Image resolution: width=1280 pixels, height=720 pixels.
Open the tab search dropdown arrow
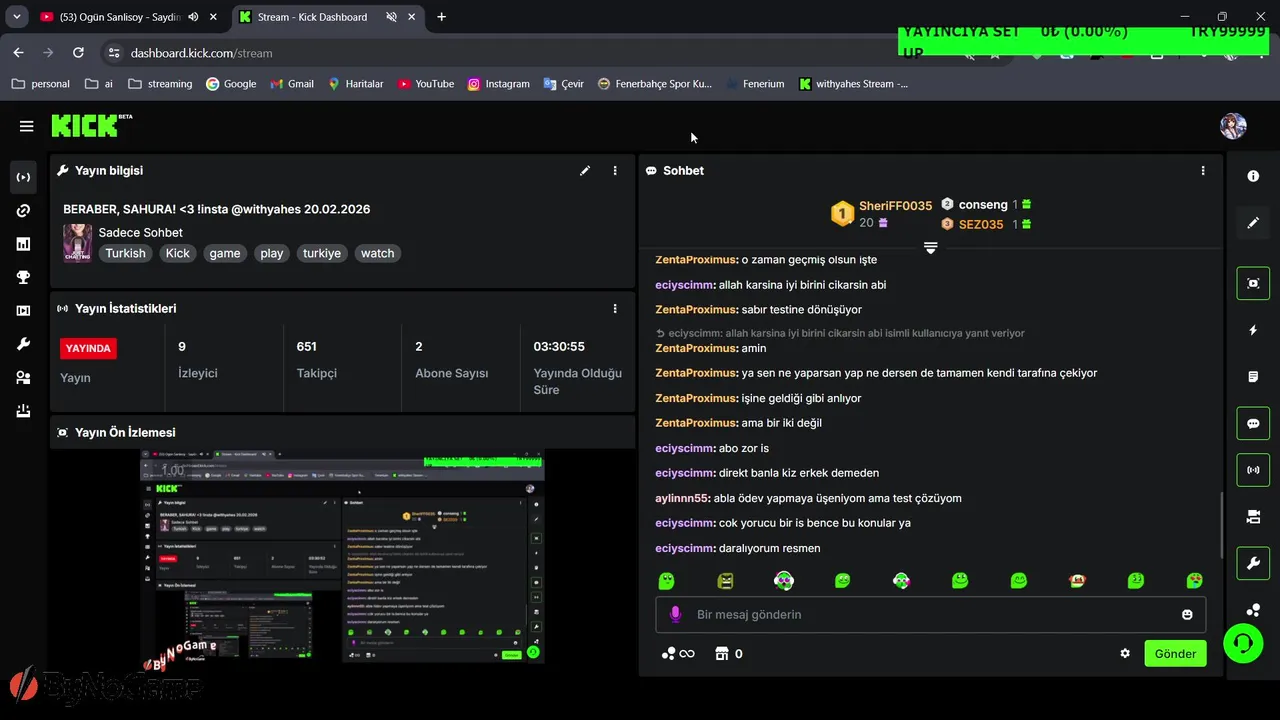point(16,17)
